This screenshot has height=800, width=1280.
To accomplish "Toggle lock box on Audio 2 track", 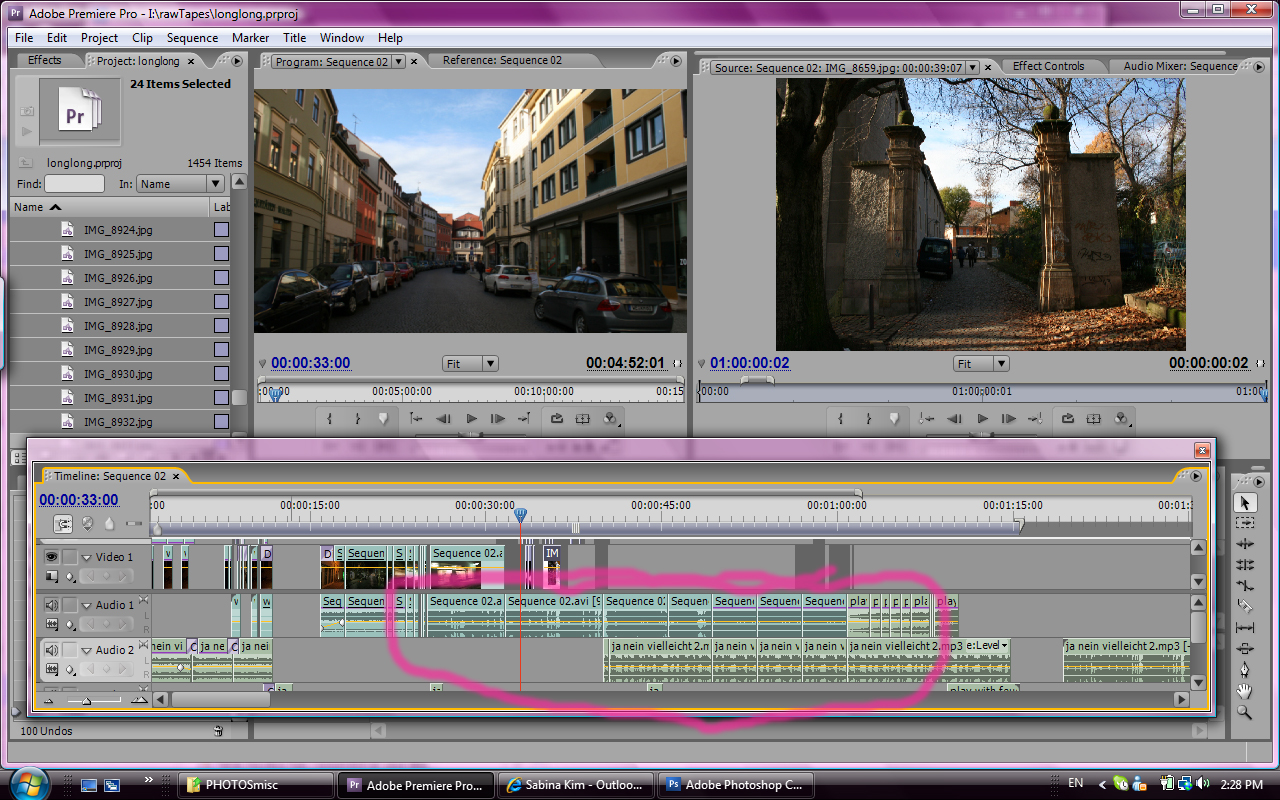I will click(x=69, y=650).
